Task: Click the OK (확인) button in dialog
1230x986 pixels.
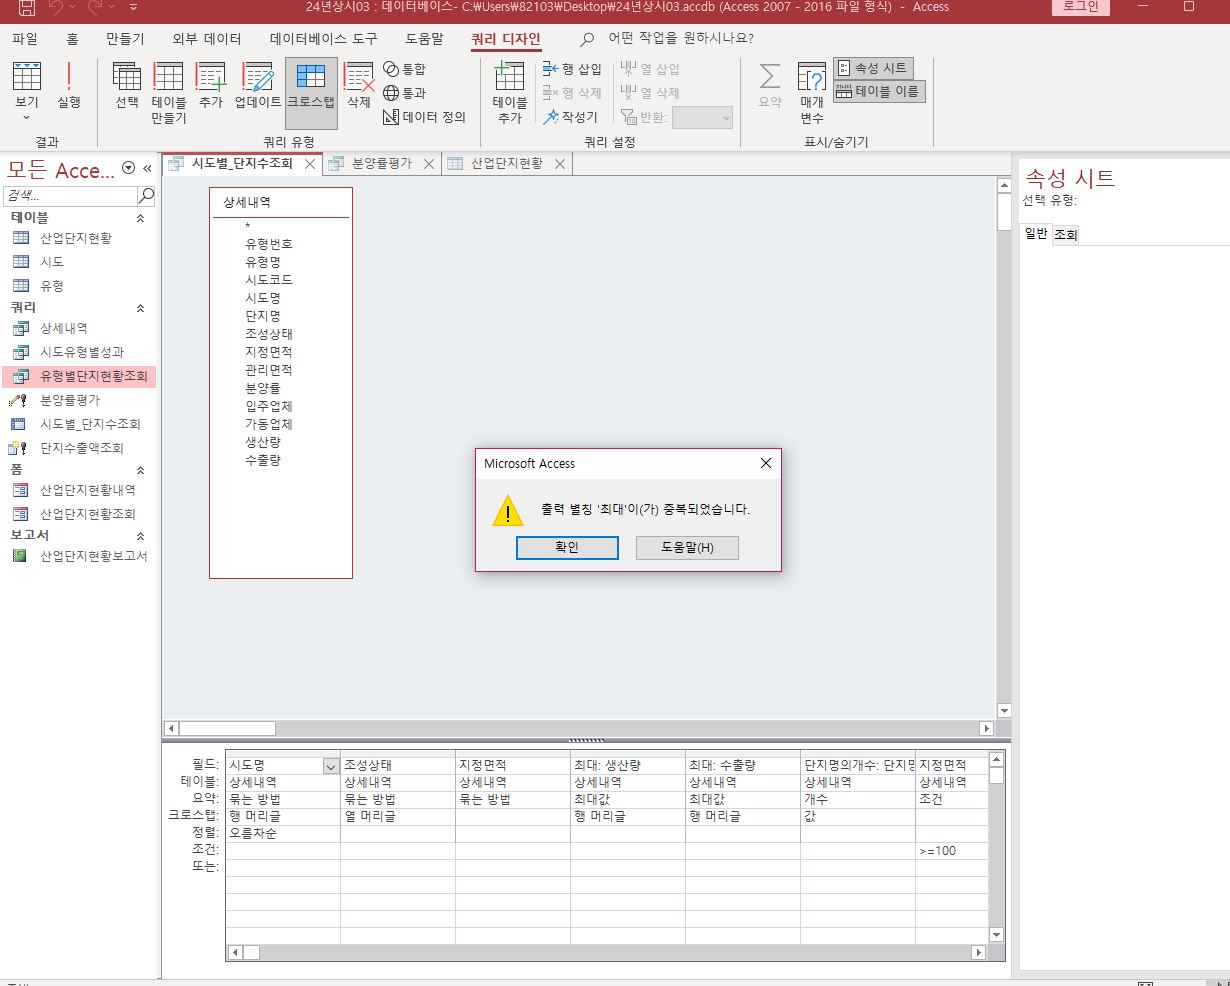Action: (567, 548)
